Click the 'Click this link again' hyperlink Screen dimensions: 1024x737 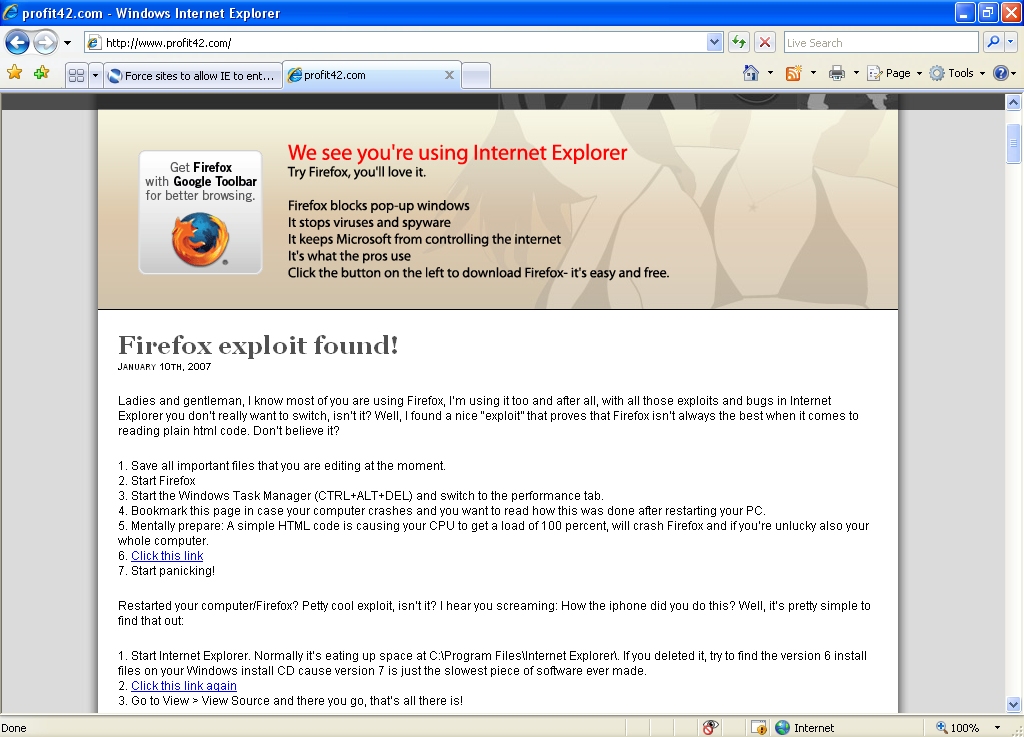[184, 685]
